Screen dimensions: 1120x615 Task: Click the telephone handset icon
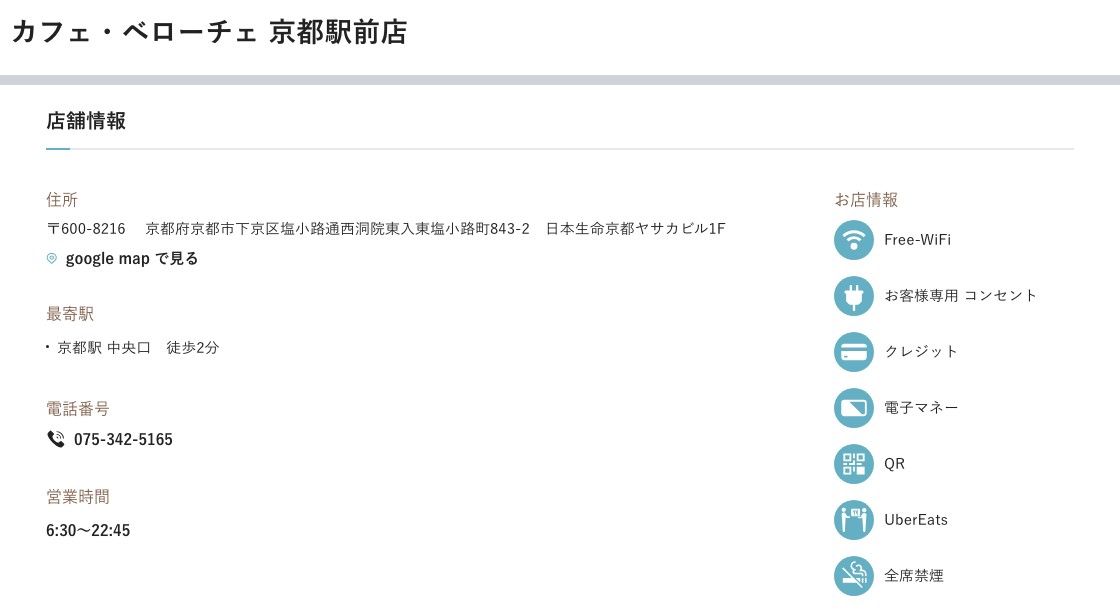point(56,439)
